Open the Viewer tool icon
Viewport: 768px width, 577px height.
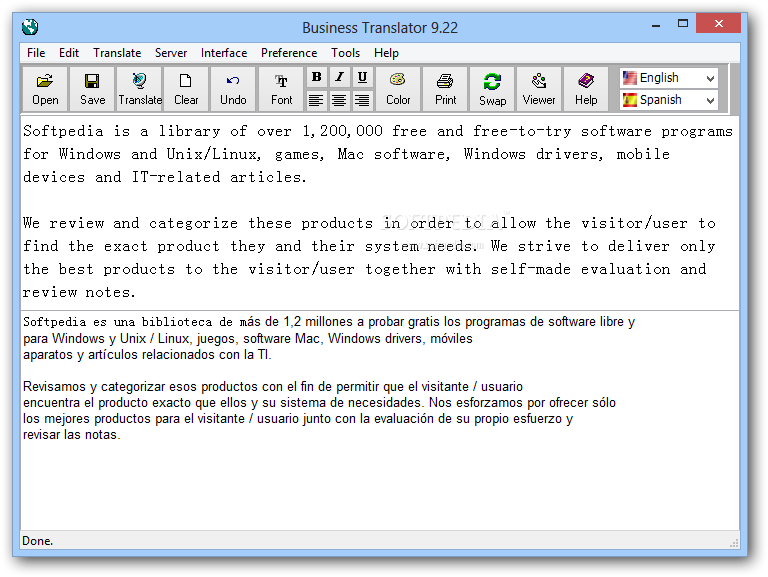tap(539, 89)
